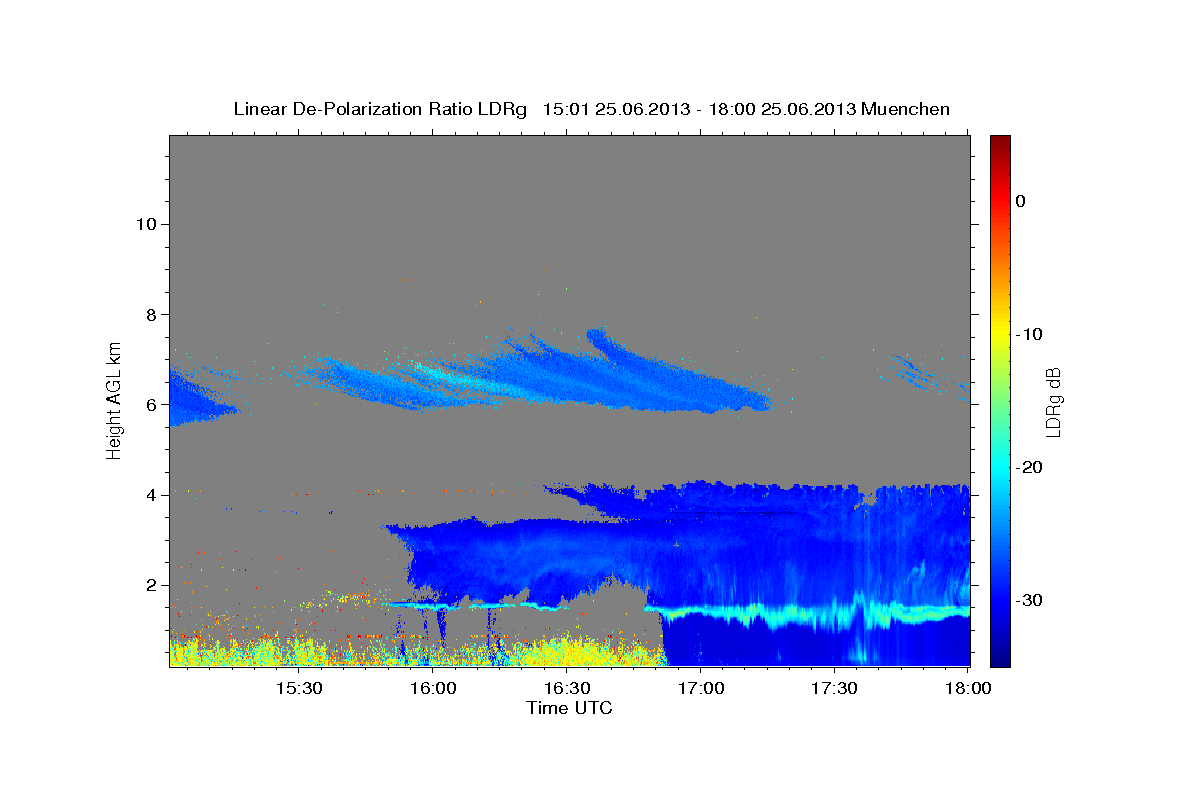Click the 18:00 time tick label

[969, 689]
